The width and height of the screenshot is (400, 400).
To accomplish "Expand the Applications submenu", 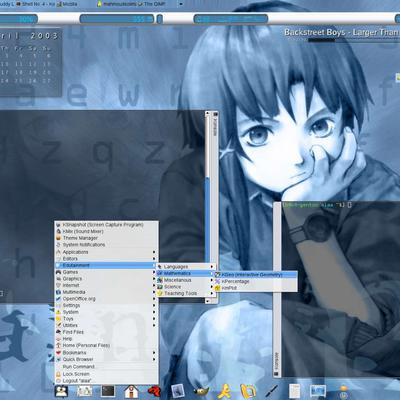I will tap(106, 252).
